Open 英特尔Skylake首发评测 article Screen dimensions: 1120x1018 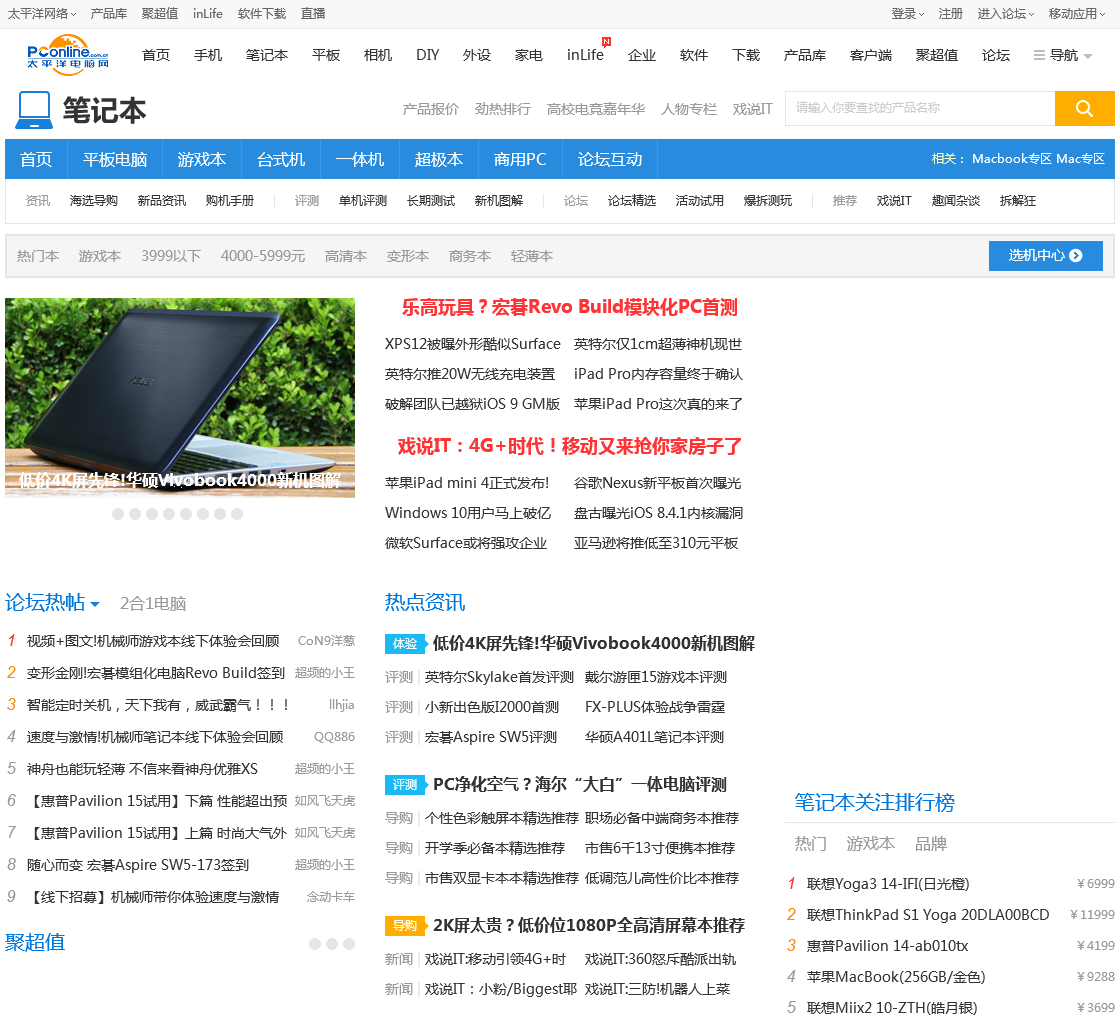pos(499,677)
